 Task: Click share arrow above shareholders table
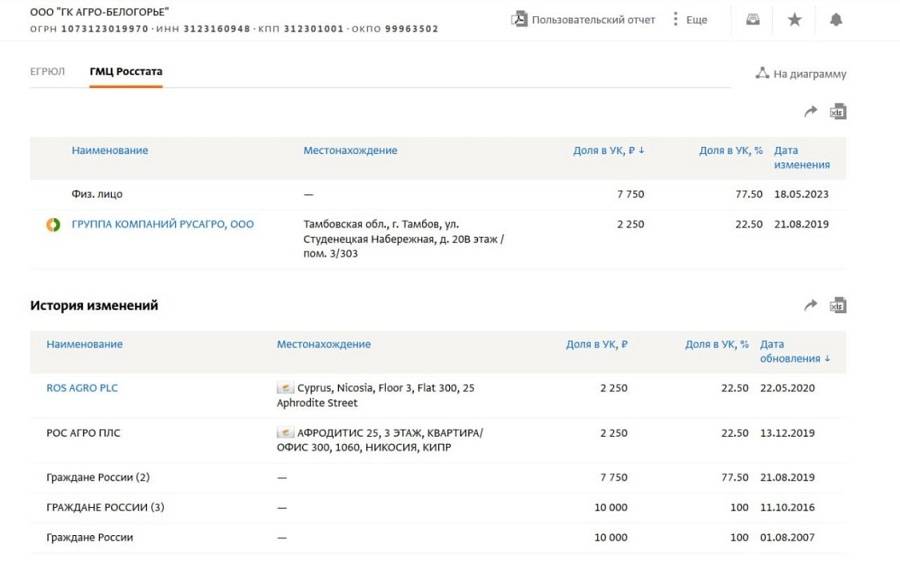coord(811,112)
